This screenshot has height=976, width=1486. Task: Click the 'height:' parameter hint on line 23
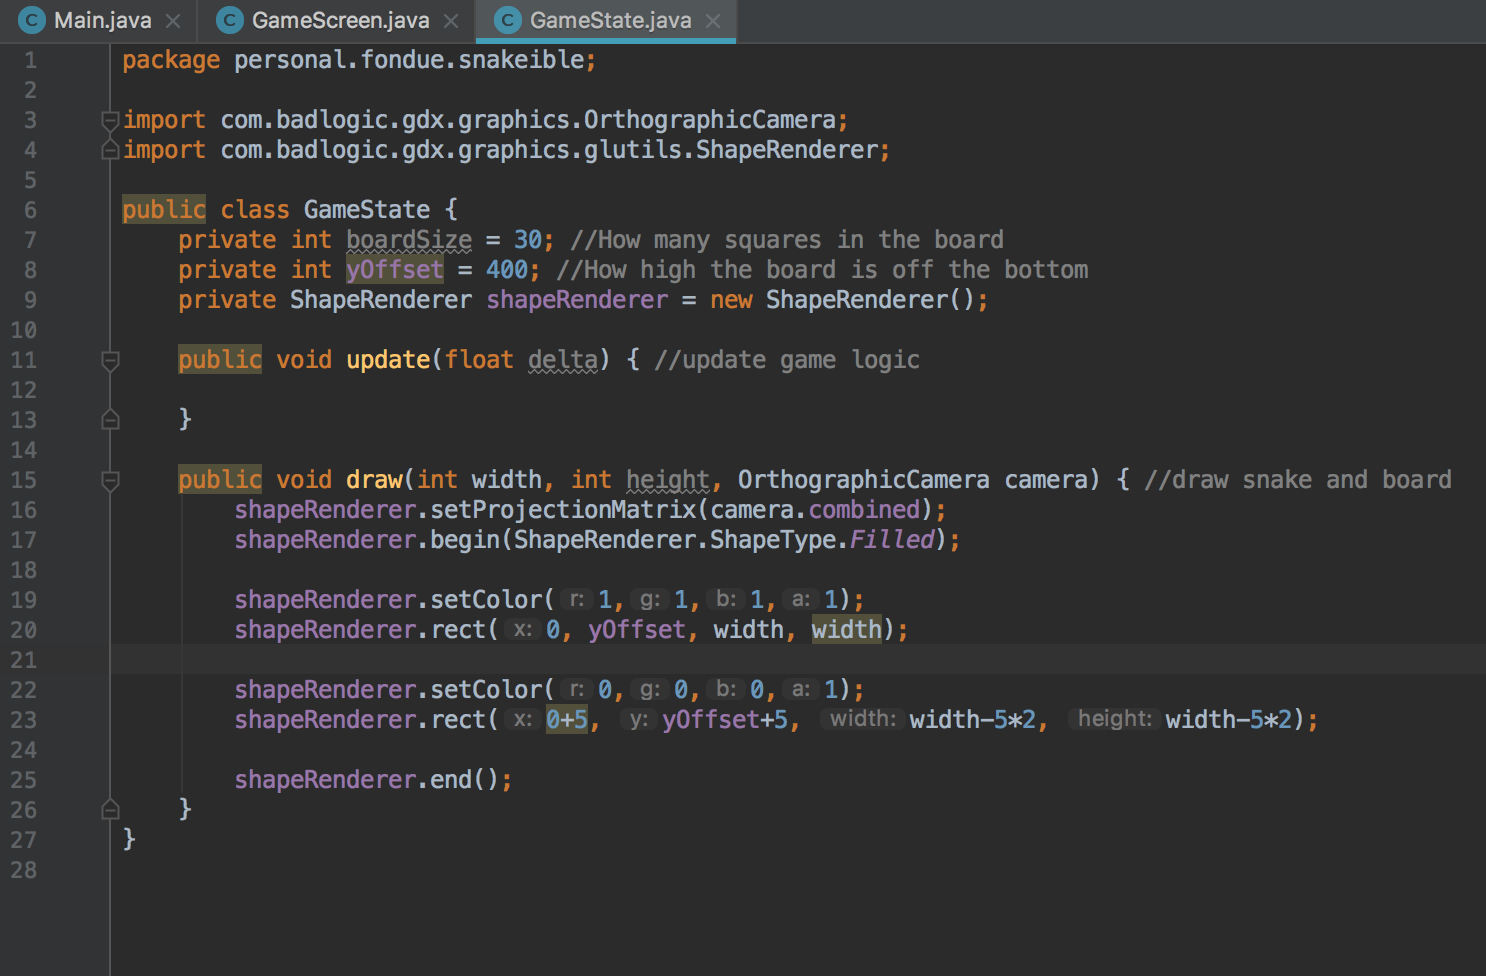click(1115, 719)
